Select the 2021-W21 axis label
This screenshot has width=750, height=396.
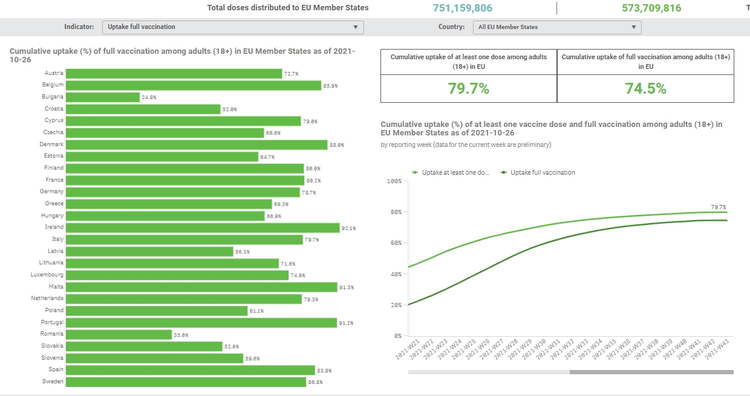pos(407,349)
